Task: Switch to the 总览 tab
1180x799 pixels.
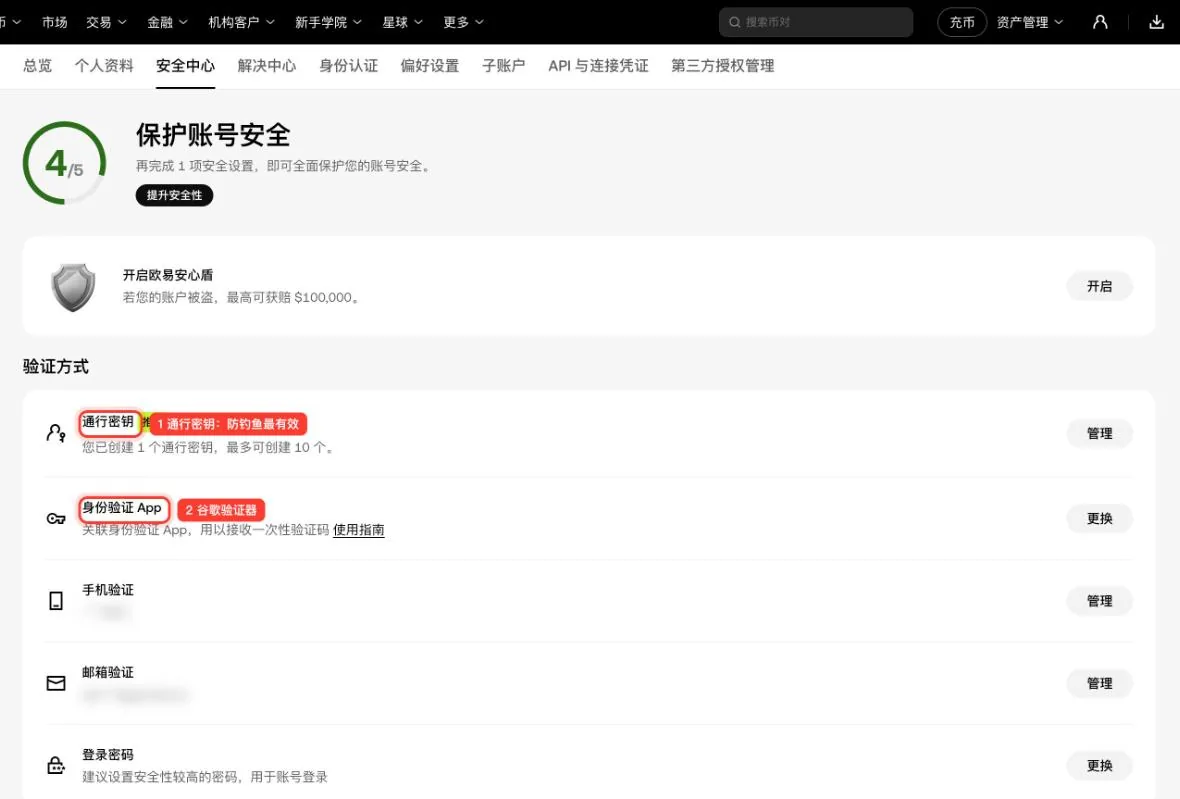Action: coord(38,66)
